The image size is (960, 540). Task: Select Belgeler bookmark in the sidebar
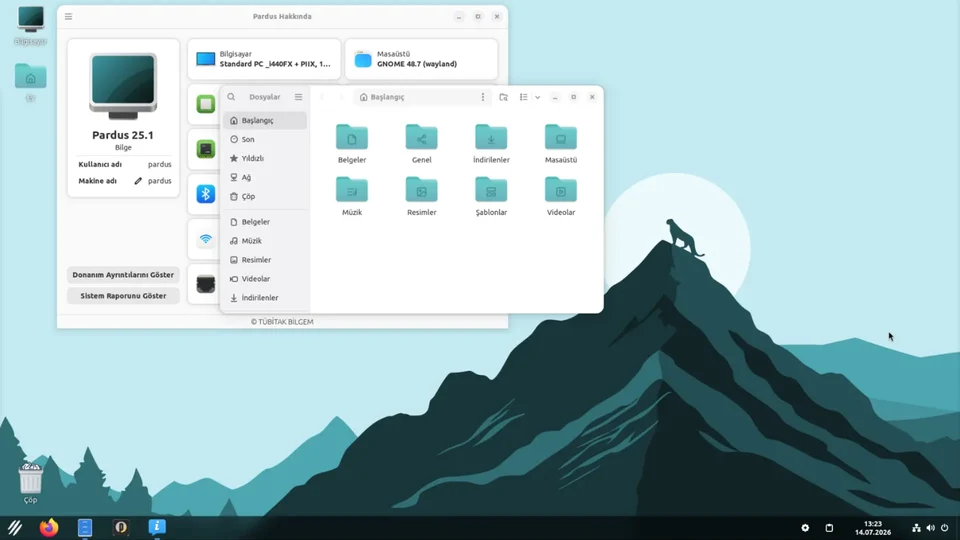[265, 222]
